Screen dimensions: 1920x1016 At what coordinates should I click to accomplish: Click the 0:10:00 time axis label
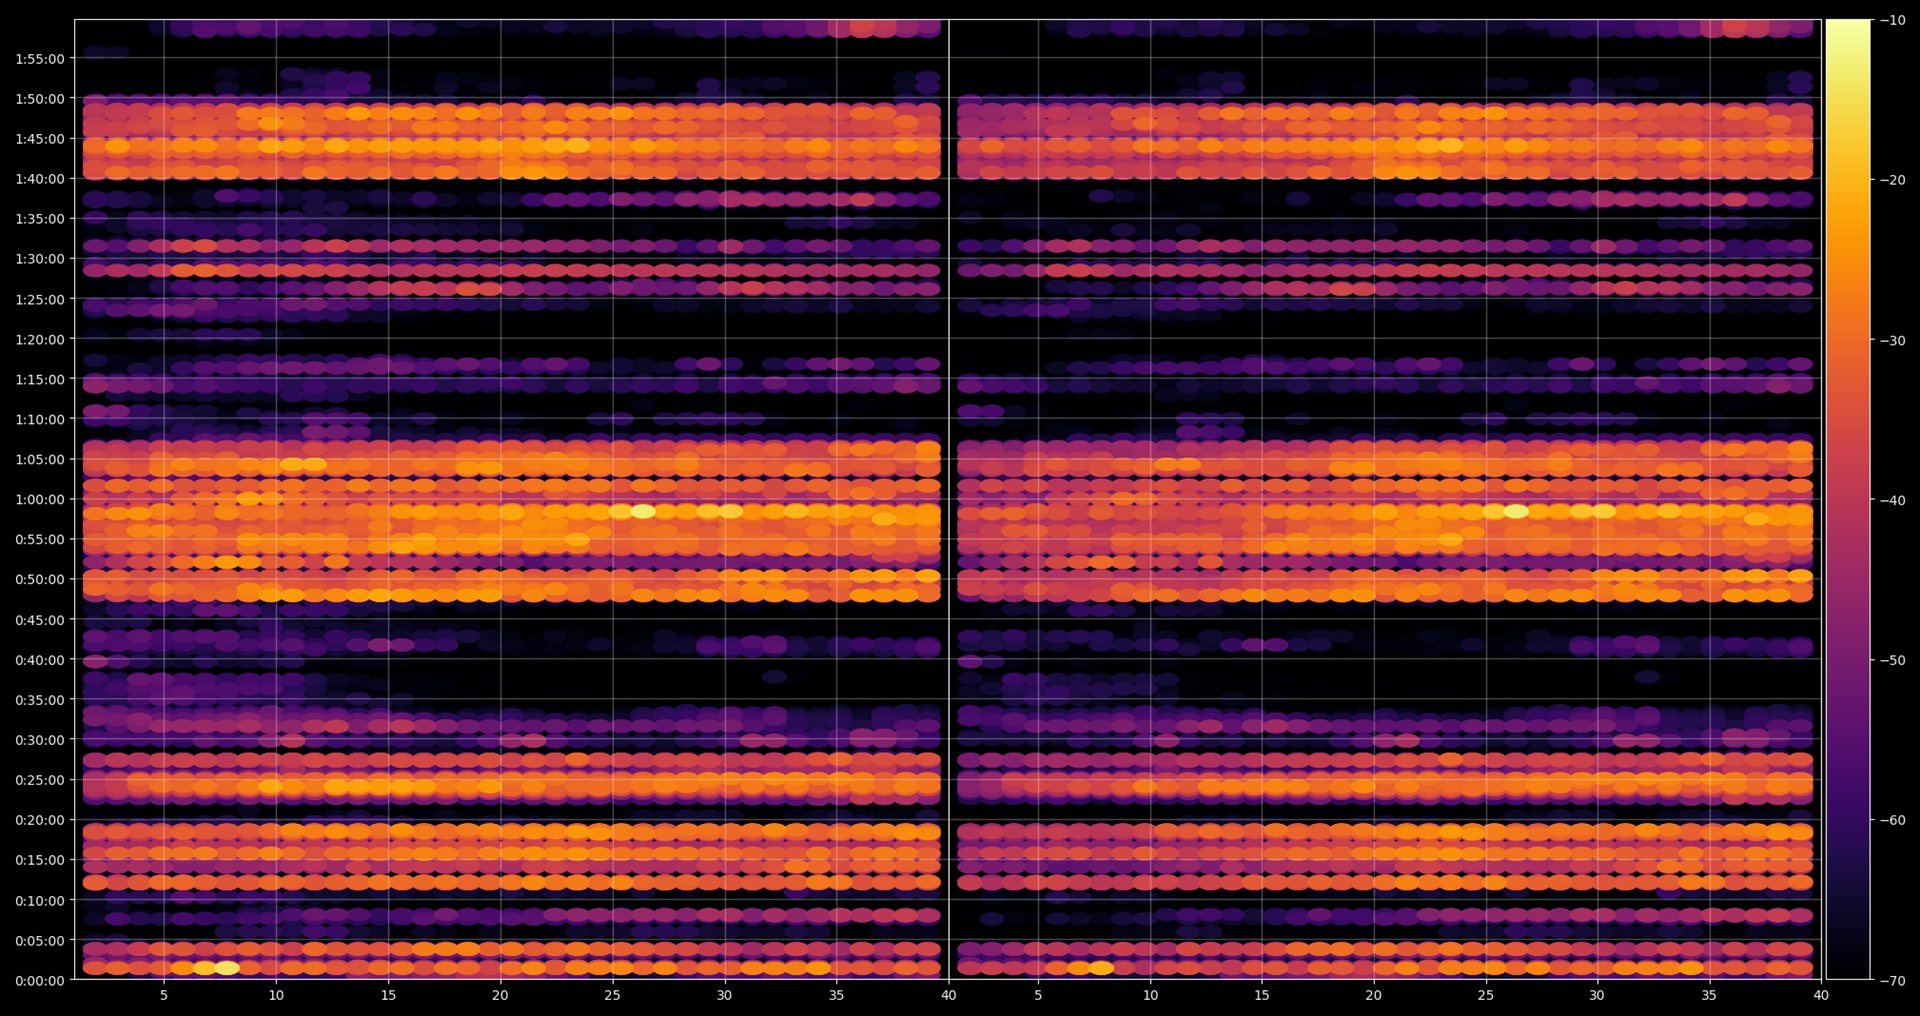point(40,901)
